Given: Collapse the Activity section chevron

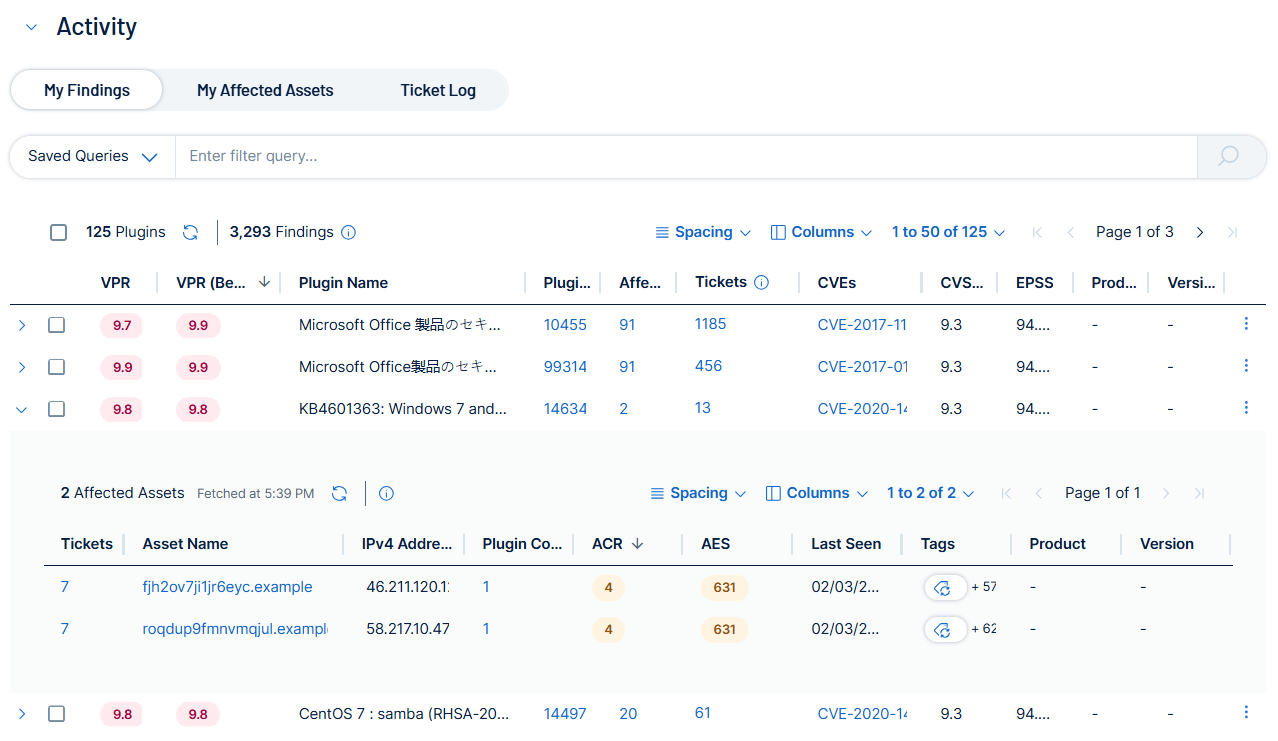Looking at the screenshot, I should 31,28.
